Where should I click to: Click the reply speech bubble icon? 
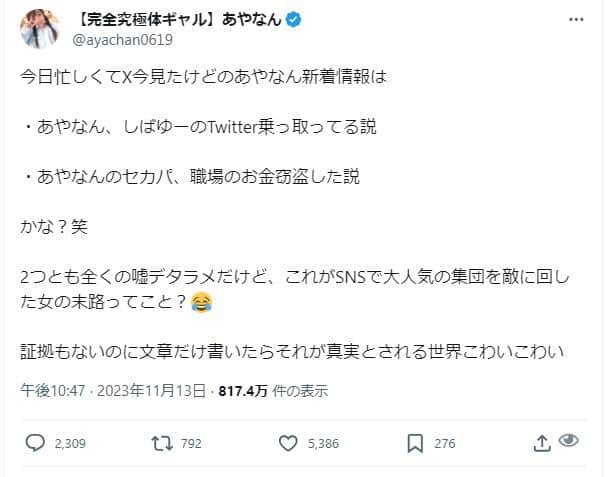(35, 441)
